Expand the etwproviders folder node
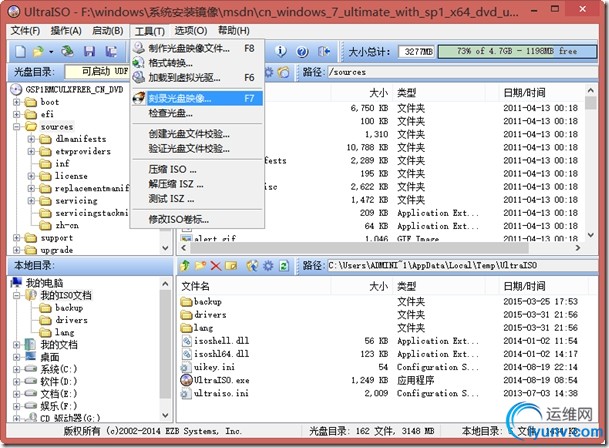 (x=31, y=151)
